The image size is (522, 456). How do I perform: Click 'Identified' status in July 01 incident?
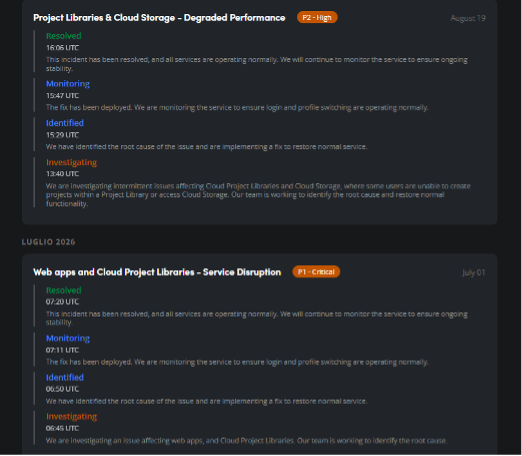click(x=65, y=378)
